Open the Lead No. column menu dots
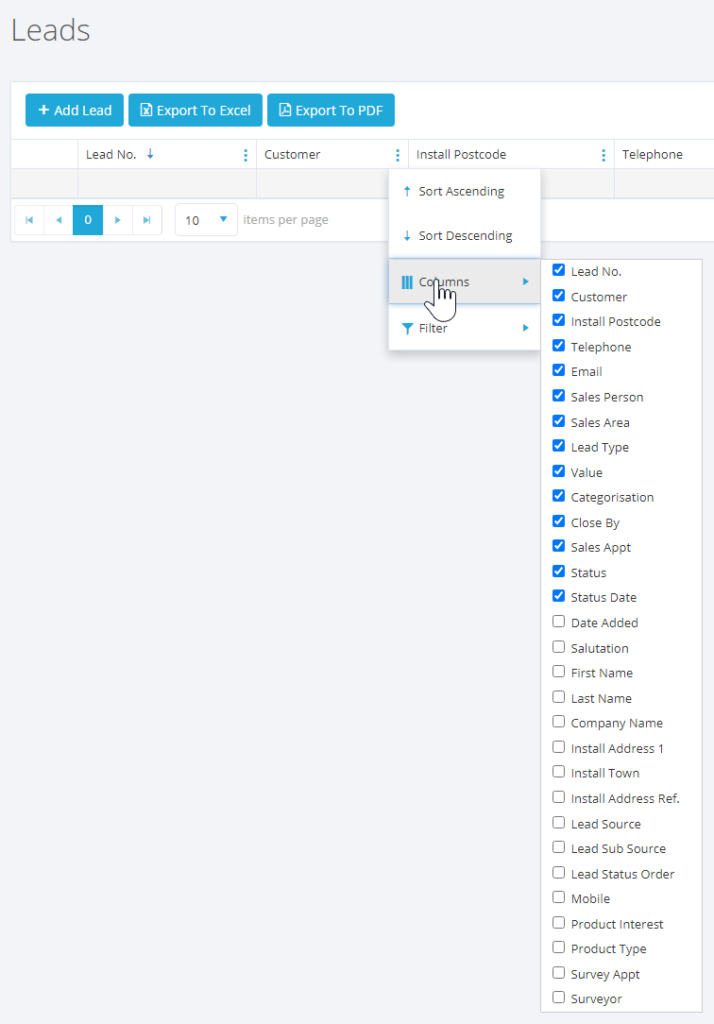714x1024 pixels. coord(246,155)
